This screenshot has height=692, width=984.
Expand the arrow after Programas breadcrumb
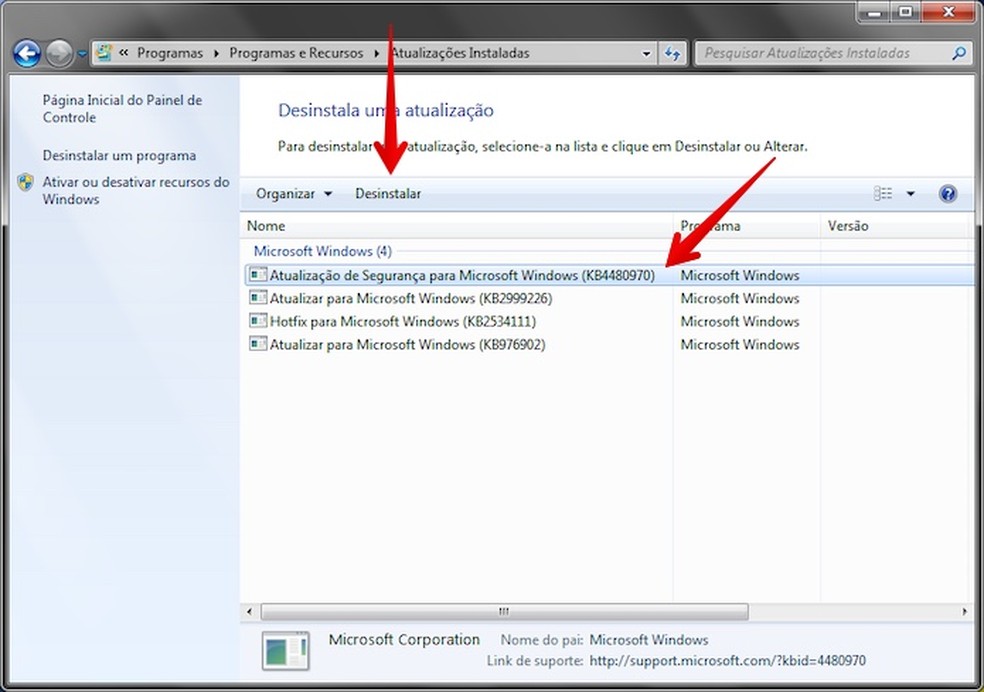(217, 53)
